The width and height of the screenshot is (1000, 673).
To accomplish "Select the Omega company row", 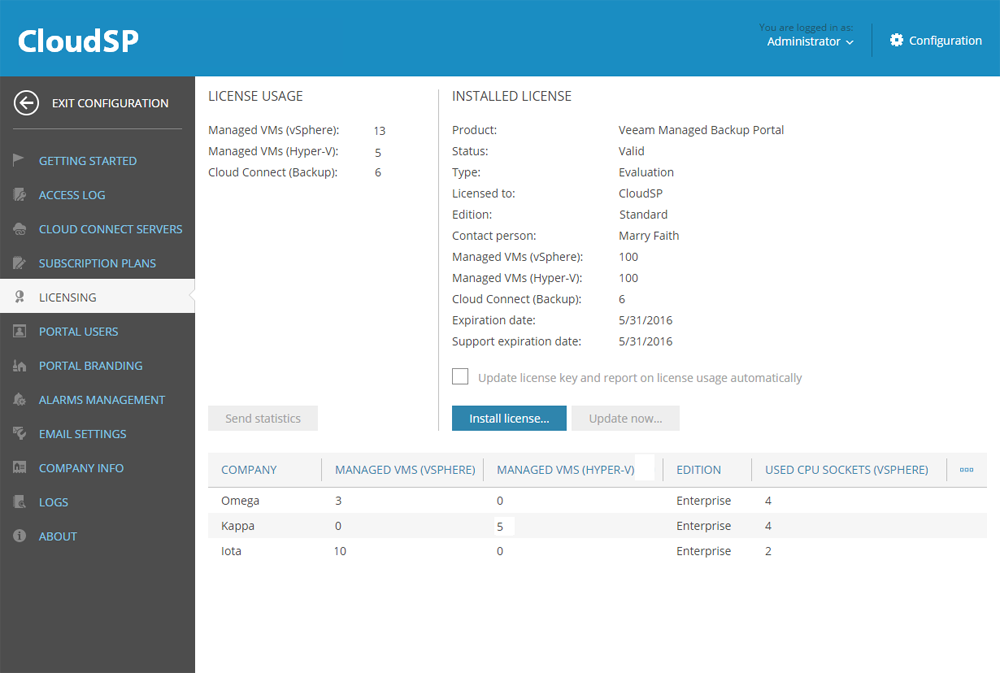I will point(597,501).
